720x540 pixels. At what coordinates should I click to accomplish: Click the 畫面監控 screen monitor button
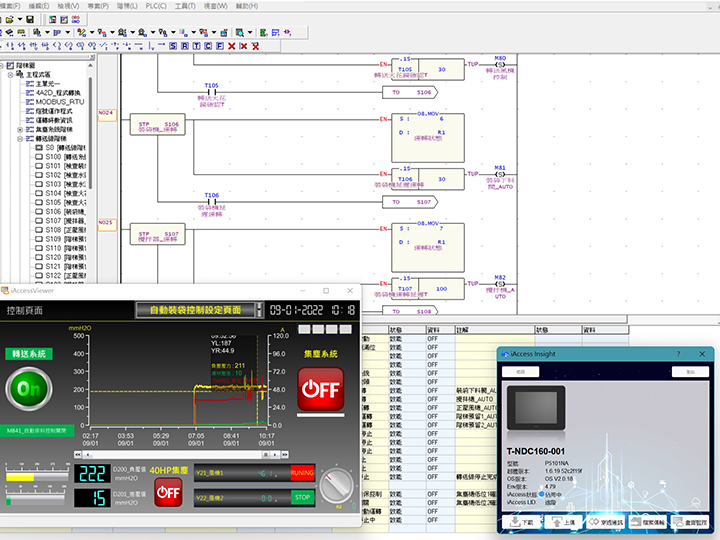click(690, 522)
